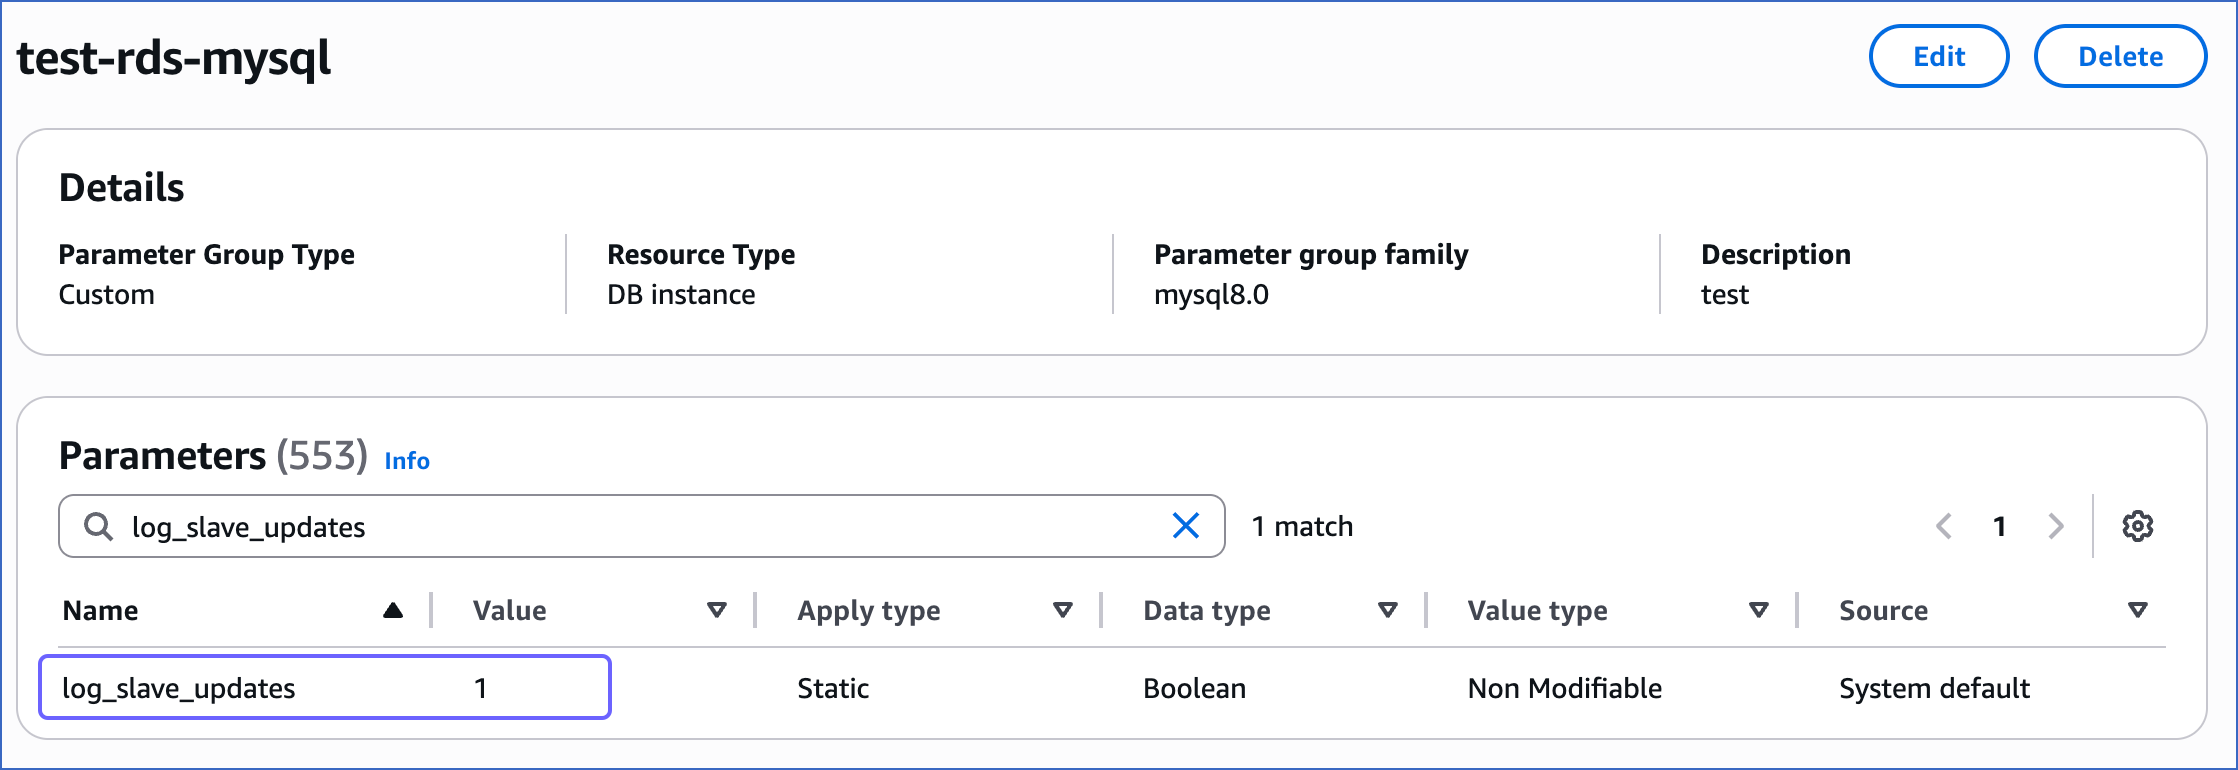Click the Custom parameter group type value
The width and height of the screenshot is (2238, 770).
[106, 295]
